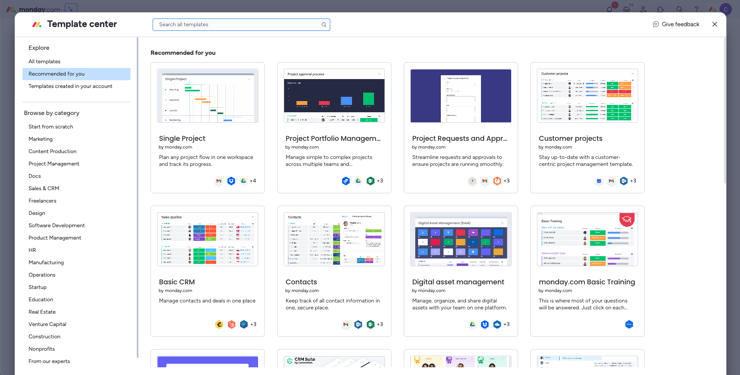Screen dimensions: 740x375
Task: Click search magnifier in top bar
Action: pos(679,9)
